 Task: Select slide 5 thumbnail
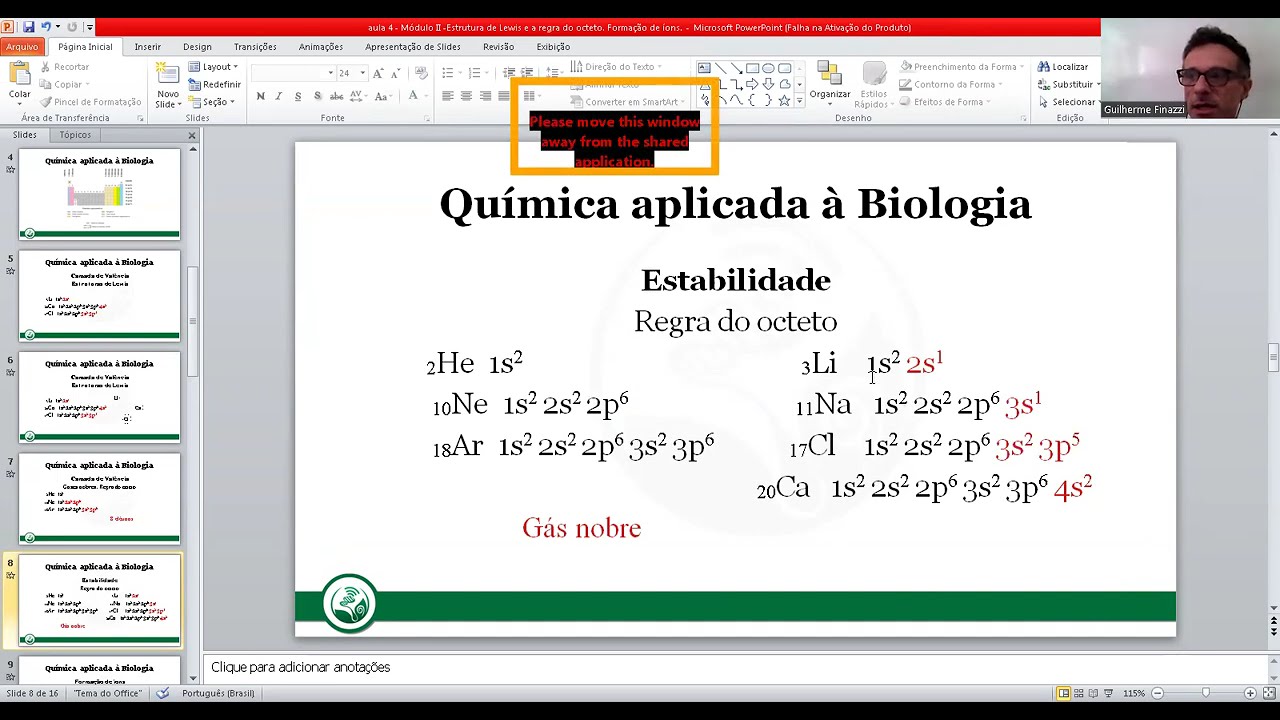coord(99,295)
